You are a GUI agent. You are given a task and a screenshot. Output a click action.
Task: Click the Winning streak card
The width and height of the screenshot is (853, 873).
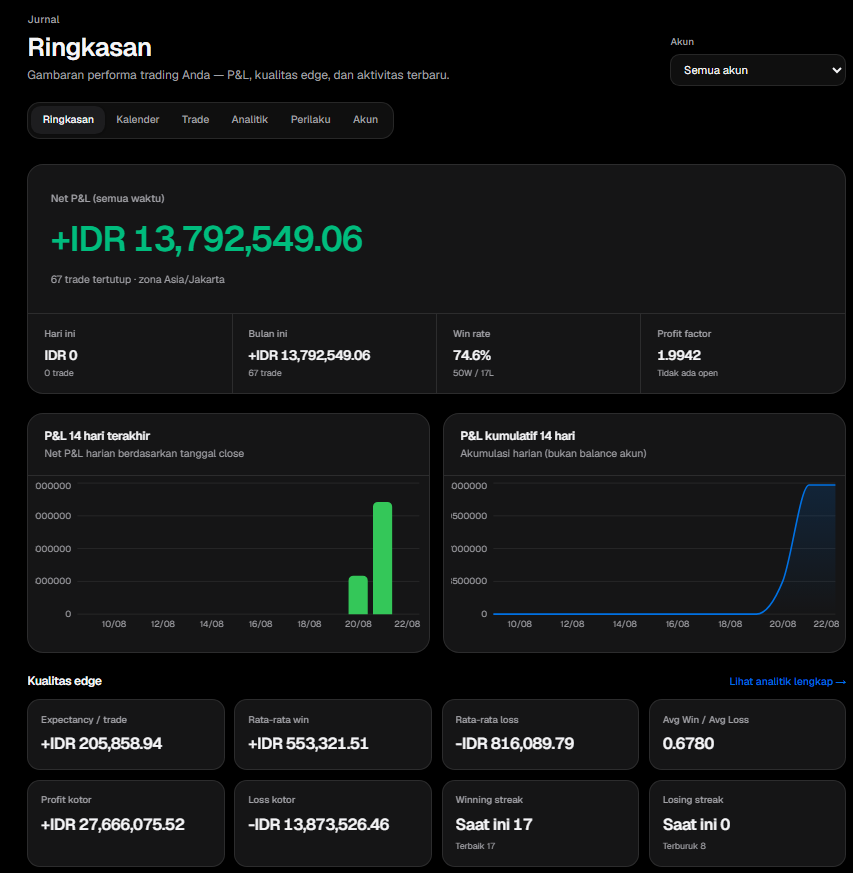pos(540,823)
